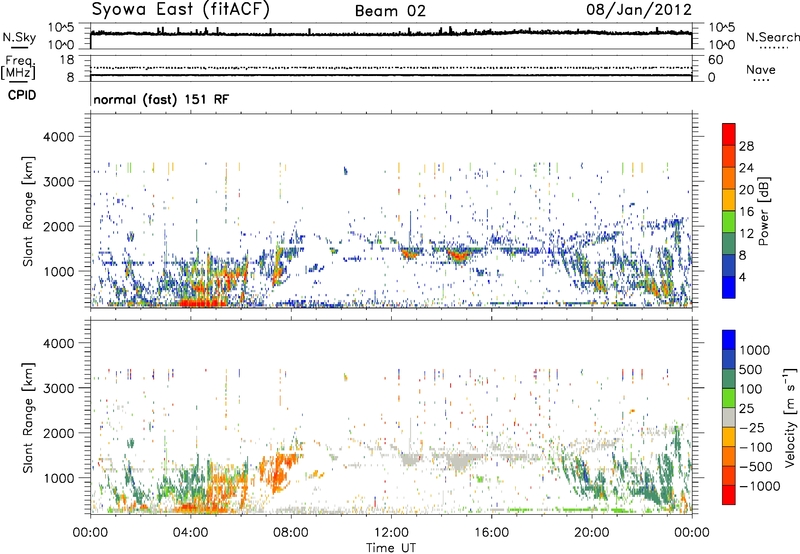Image resolution: width=800 pixels, height=554 pixels.
Task: Click the "-1000" Velocity colorbar label
Action: click(759, 486)
